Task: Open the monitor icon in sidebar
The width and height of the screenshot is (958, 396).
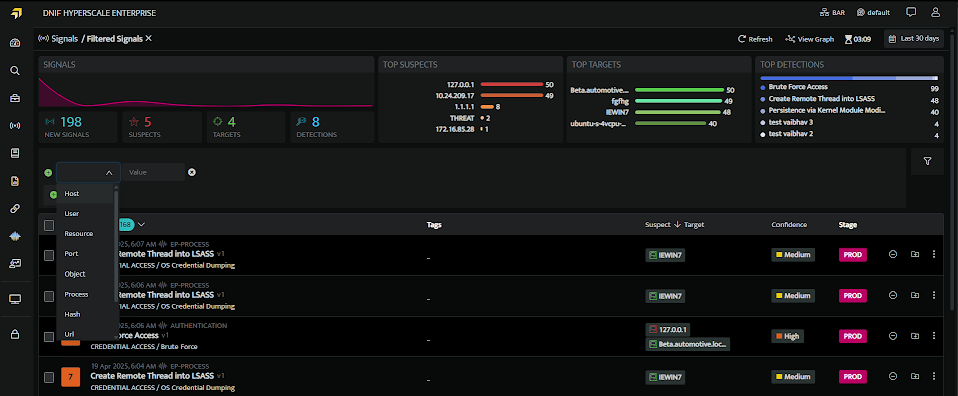Action: tap(15, 299)
